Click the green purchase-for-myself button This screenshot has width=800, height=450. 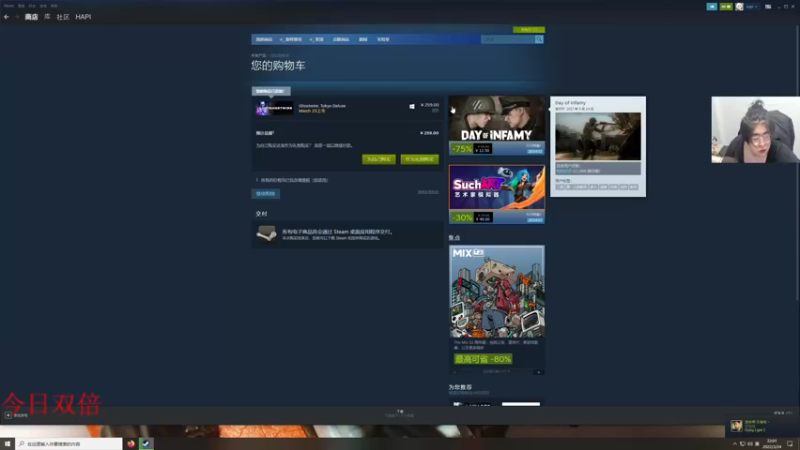[x=379, y=159]
